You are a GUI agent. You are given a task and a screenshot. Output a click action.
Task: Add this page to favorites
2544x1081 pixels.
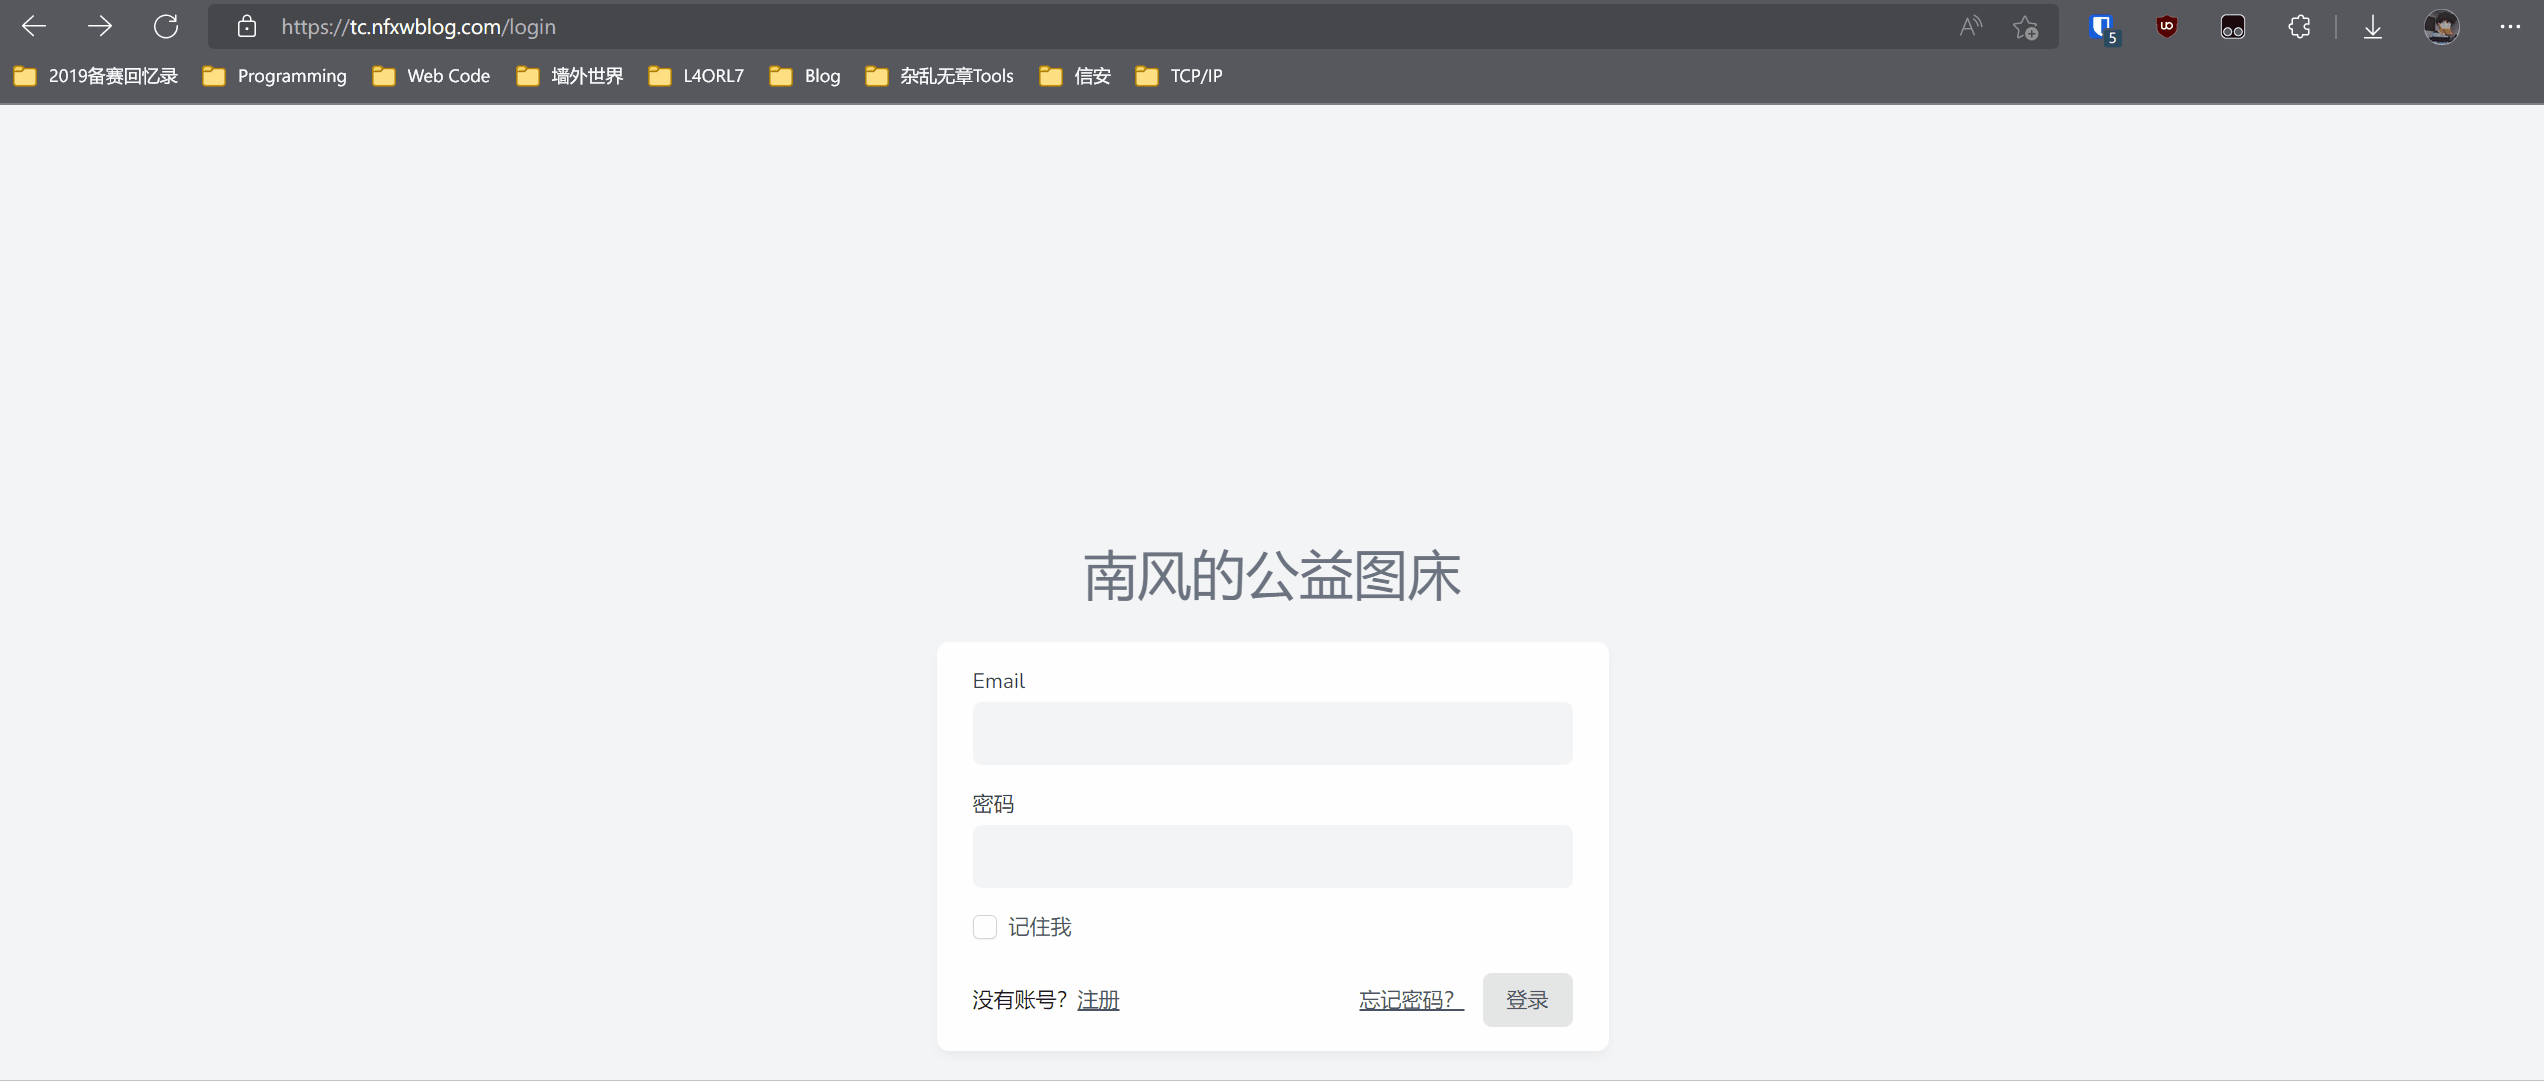pos(2026,27)
